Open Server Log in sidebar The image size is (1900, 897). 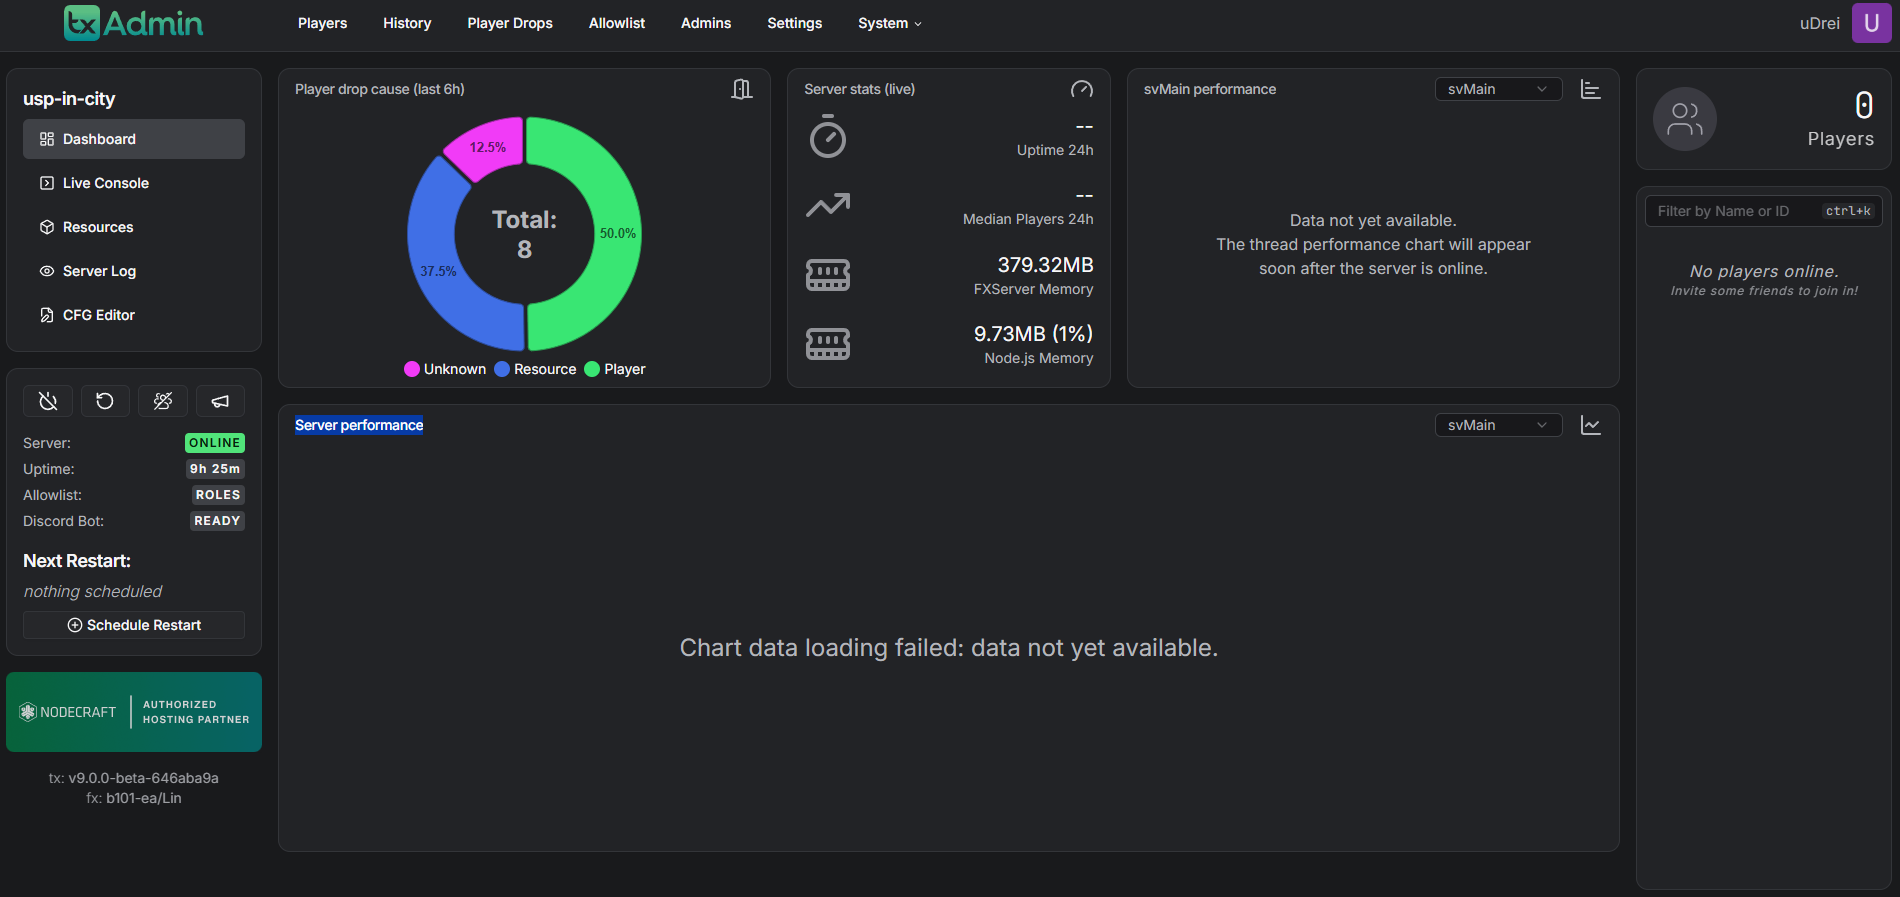[134, 271]
